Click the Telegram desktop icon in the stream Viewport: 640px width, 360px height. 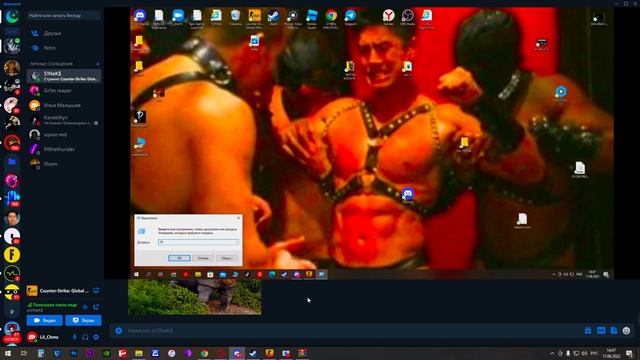350,17
